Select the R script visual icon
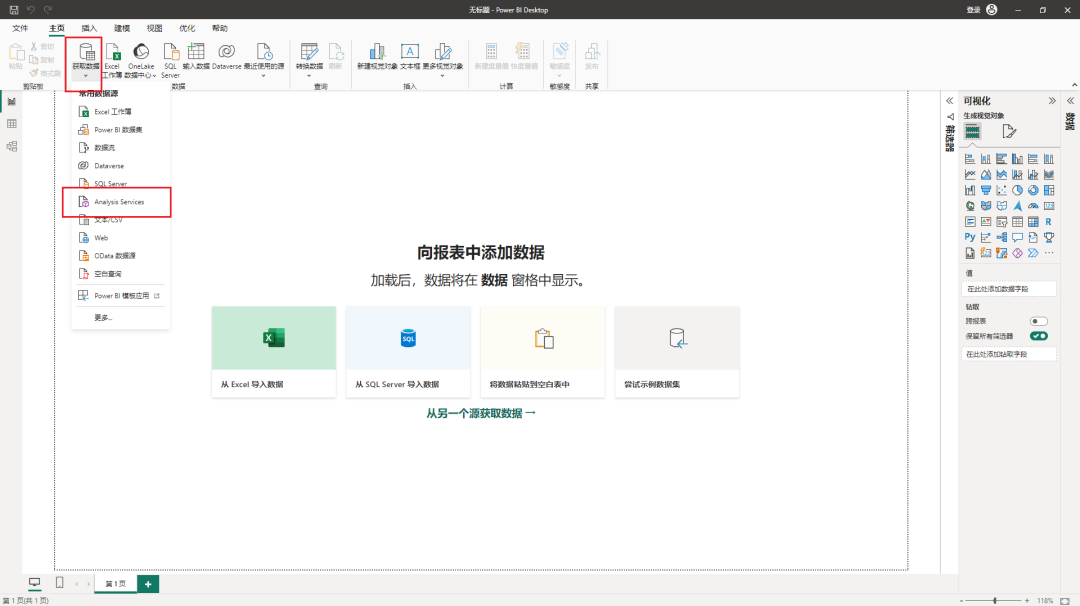Screen dimensions: 1080x606 click(x=1048, y=222)
